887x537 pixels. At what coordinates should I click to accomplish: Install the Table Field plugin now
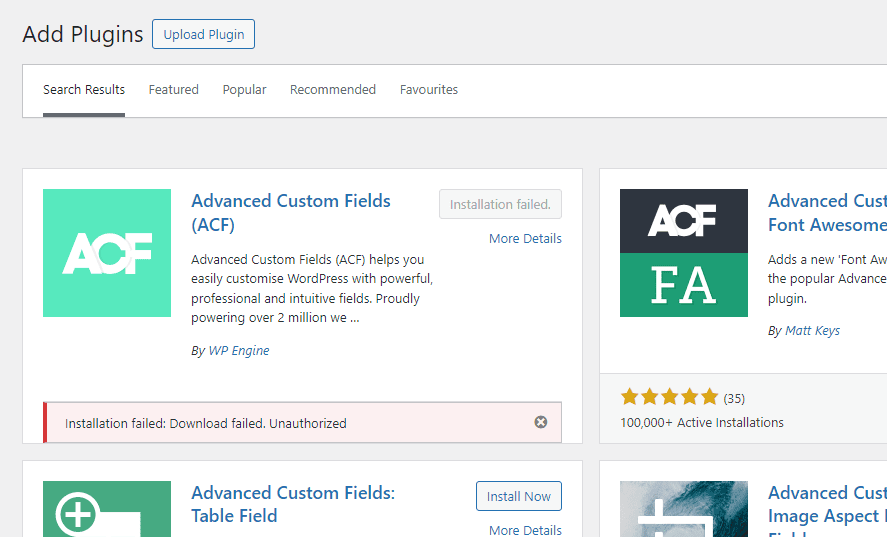519,496
